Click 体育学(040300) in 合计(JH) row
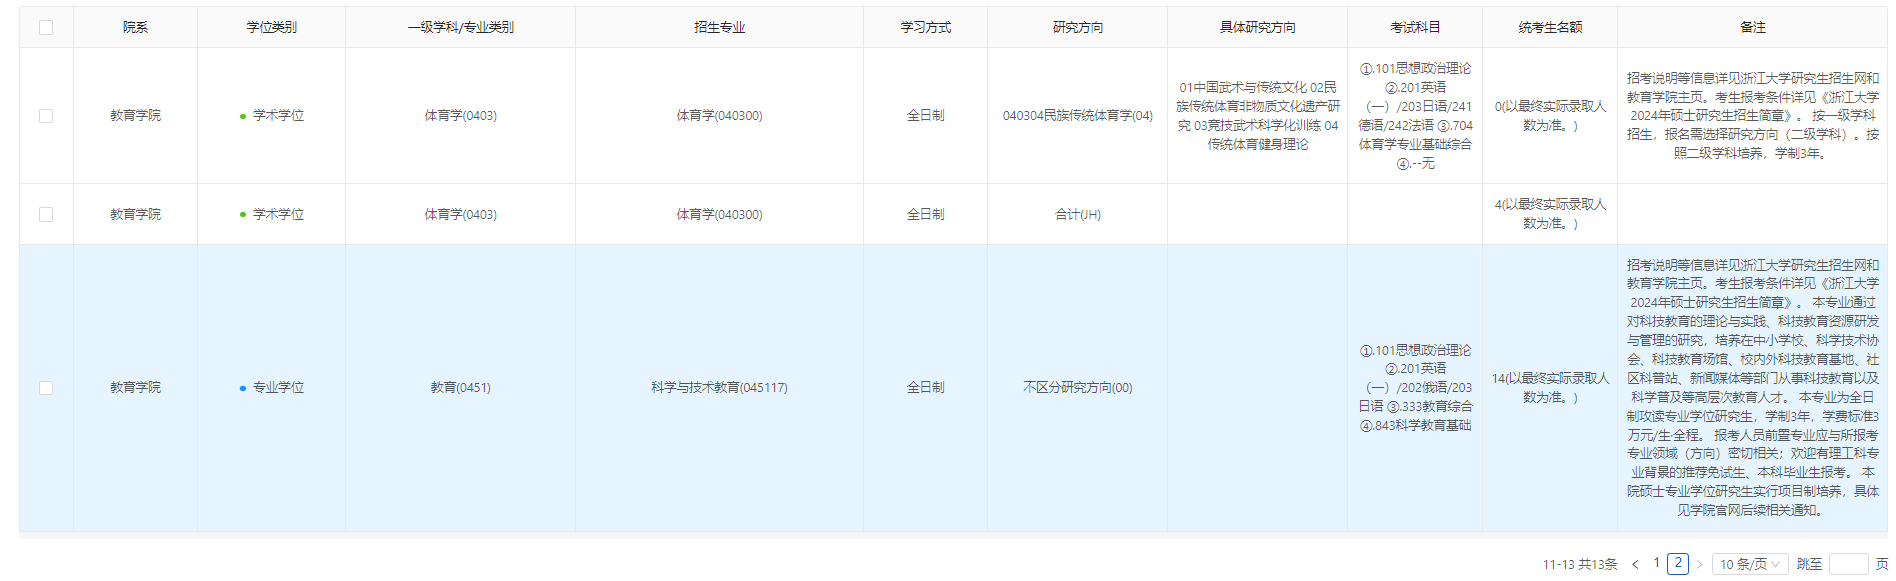The width and height of the screenshot is (1896, 581). [720, 215]
